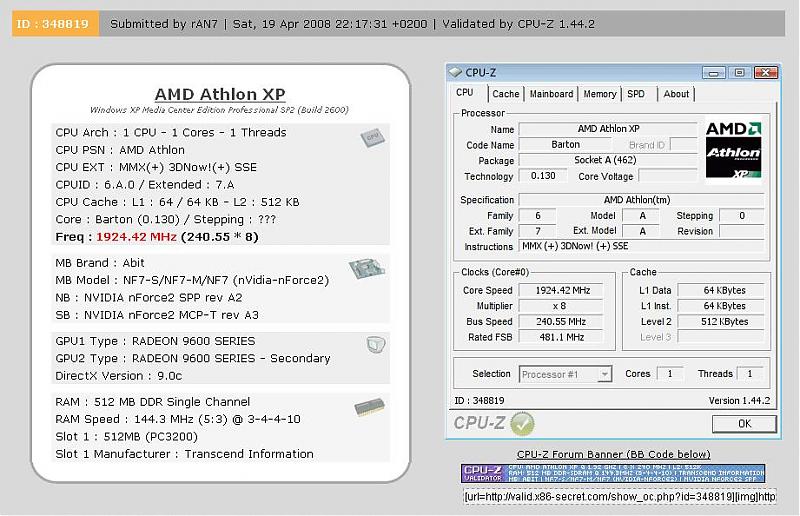Open the Mainboard tab
The image size is (800, 516).
551,94
